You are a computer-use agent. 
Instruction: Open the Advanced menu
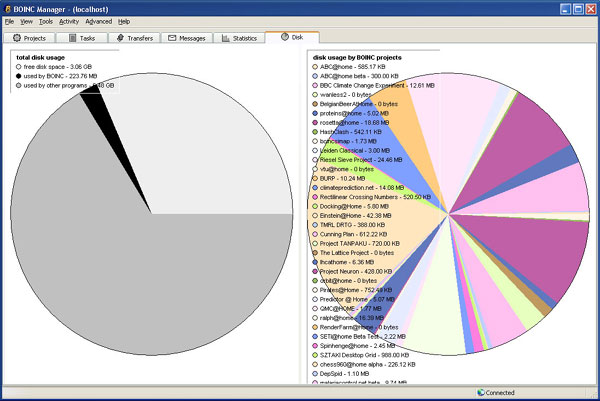99,22
